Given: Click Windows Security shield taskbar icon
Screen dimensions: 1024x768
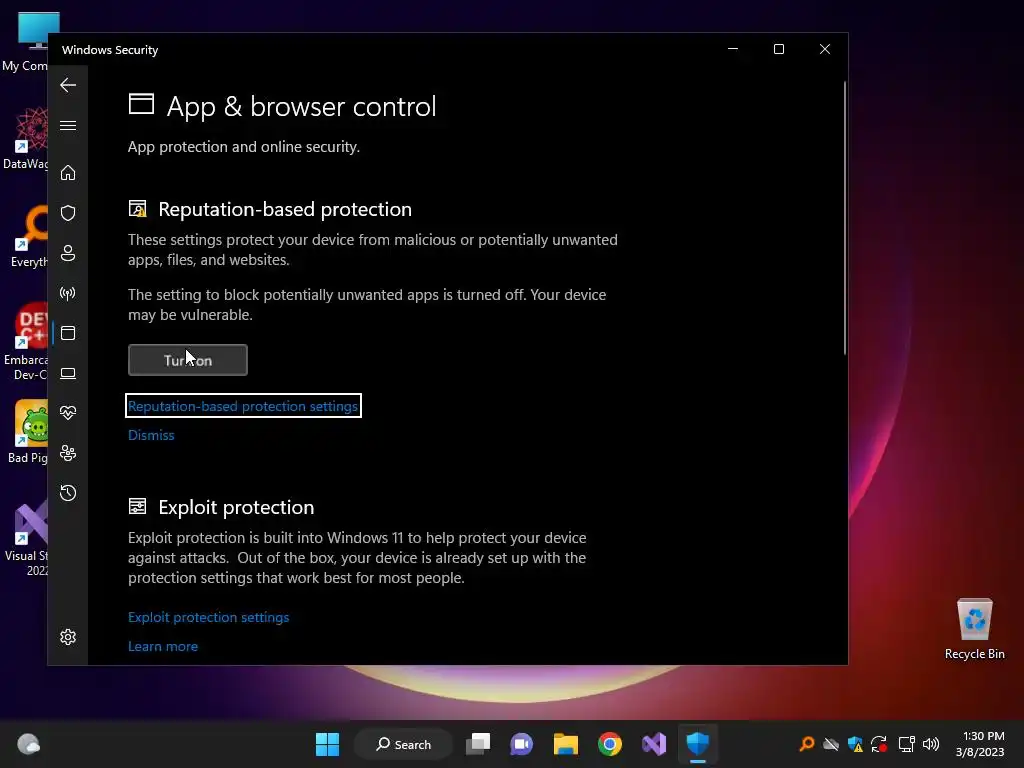Looking at the screenshot, I should click(x=697, y=744).
